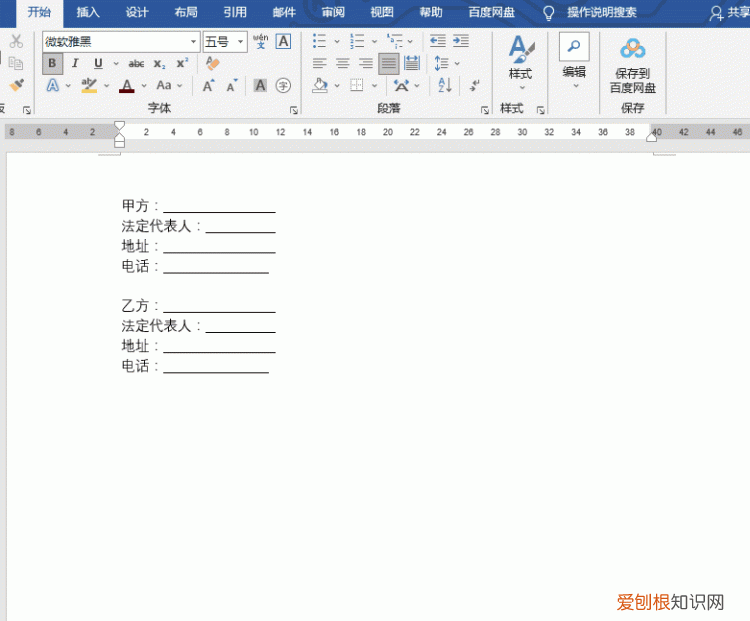
Task: Open the Styles gallery button
Action: (520, 62)
